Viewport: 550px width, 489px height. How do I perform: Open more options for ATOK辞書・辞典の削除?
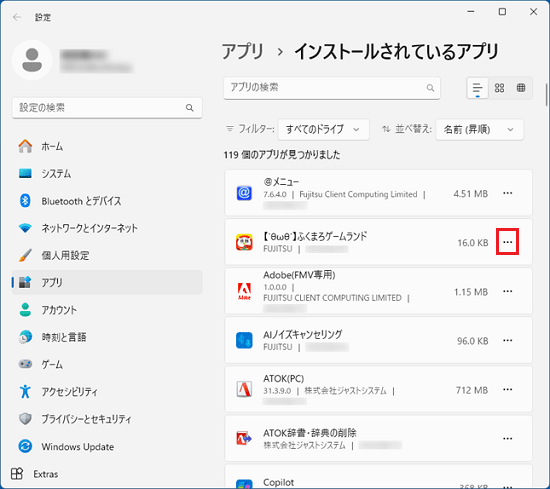[508, 438]
